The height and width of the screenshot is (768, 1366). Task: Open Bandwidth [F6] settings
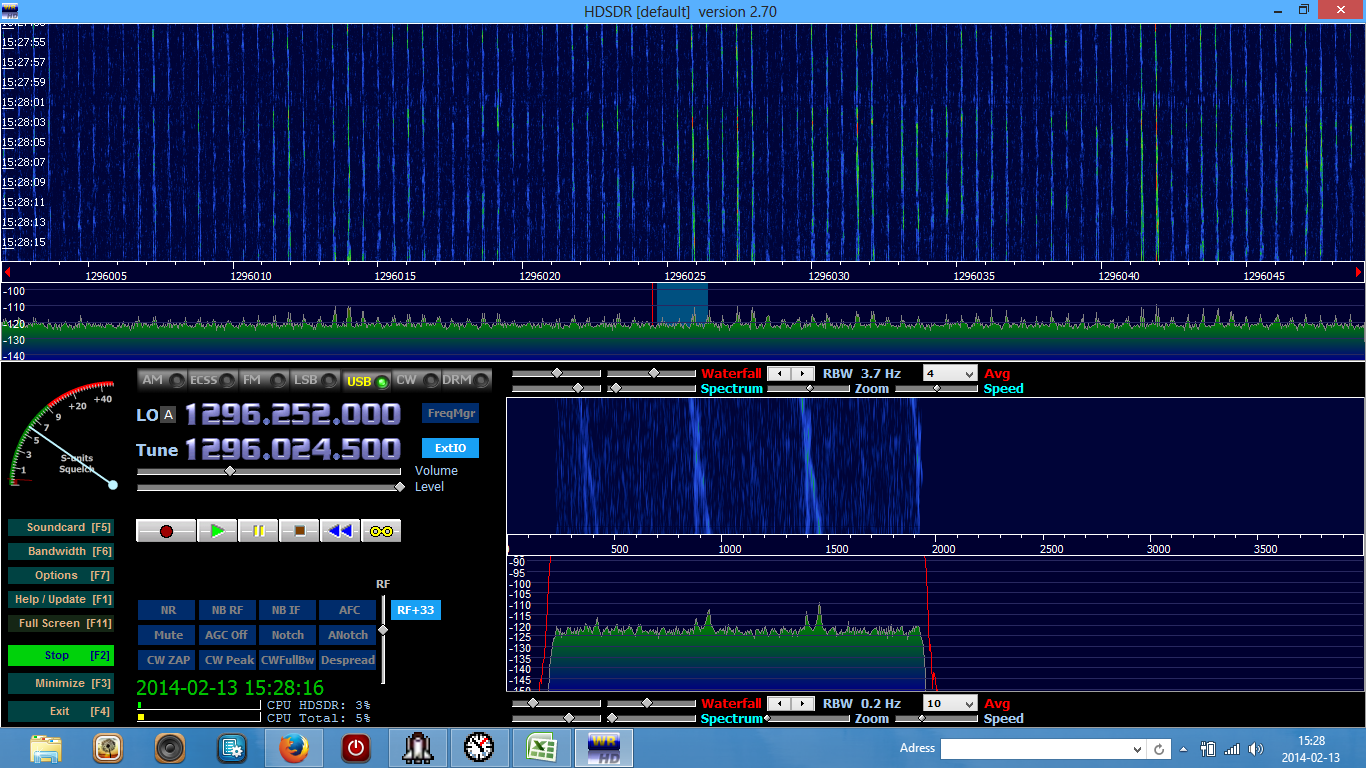pos(60,551)
